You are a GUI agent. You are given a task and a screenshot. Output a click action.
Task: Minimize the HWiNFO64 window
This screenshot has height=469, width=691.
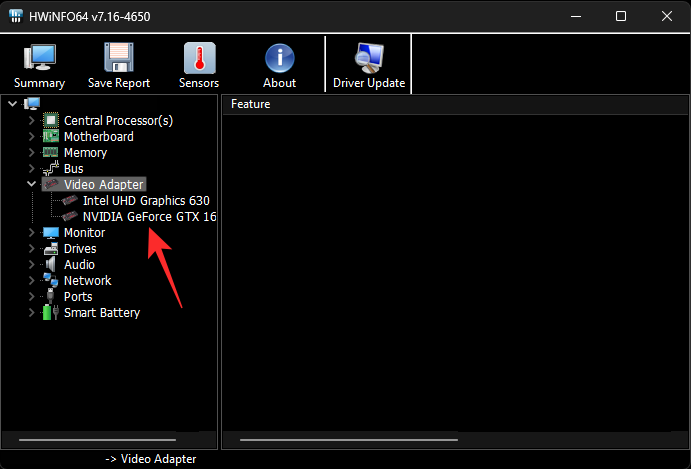(576, 16)
